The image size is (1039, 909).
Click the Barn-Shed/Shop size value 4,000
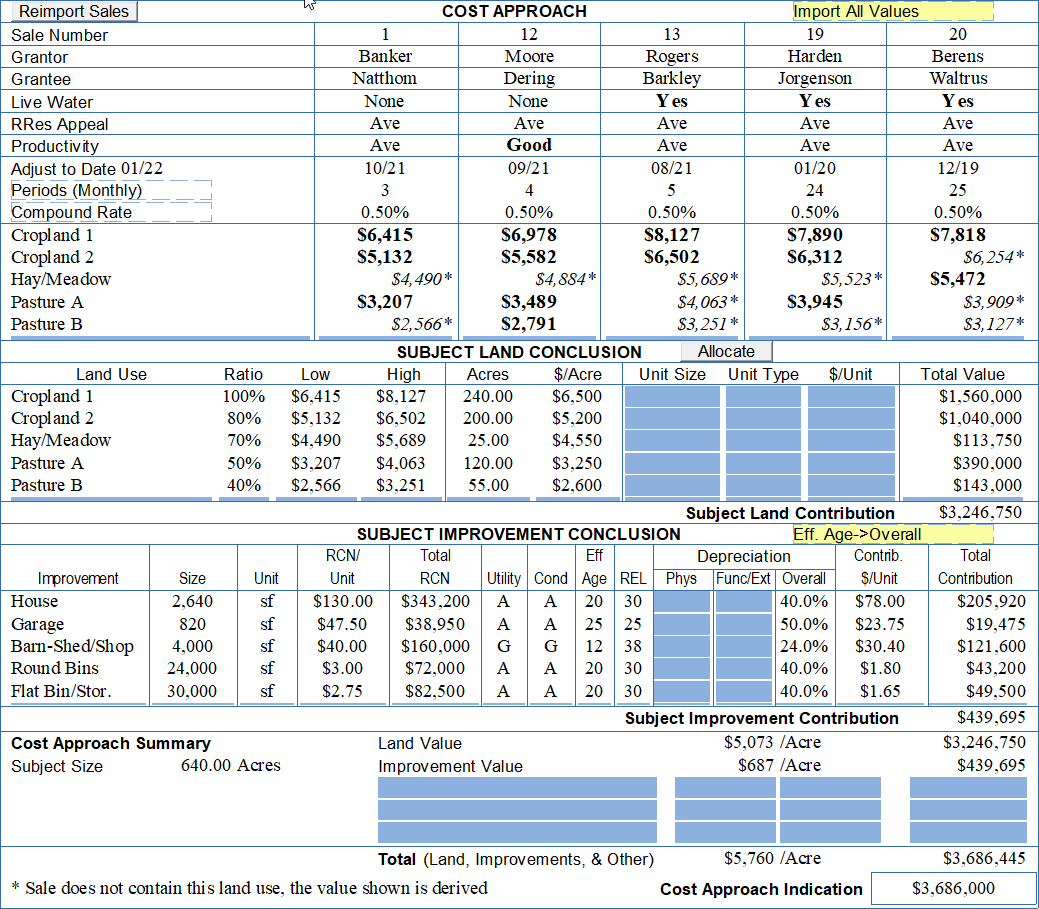(192, 647)
